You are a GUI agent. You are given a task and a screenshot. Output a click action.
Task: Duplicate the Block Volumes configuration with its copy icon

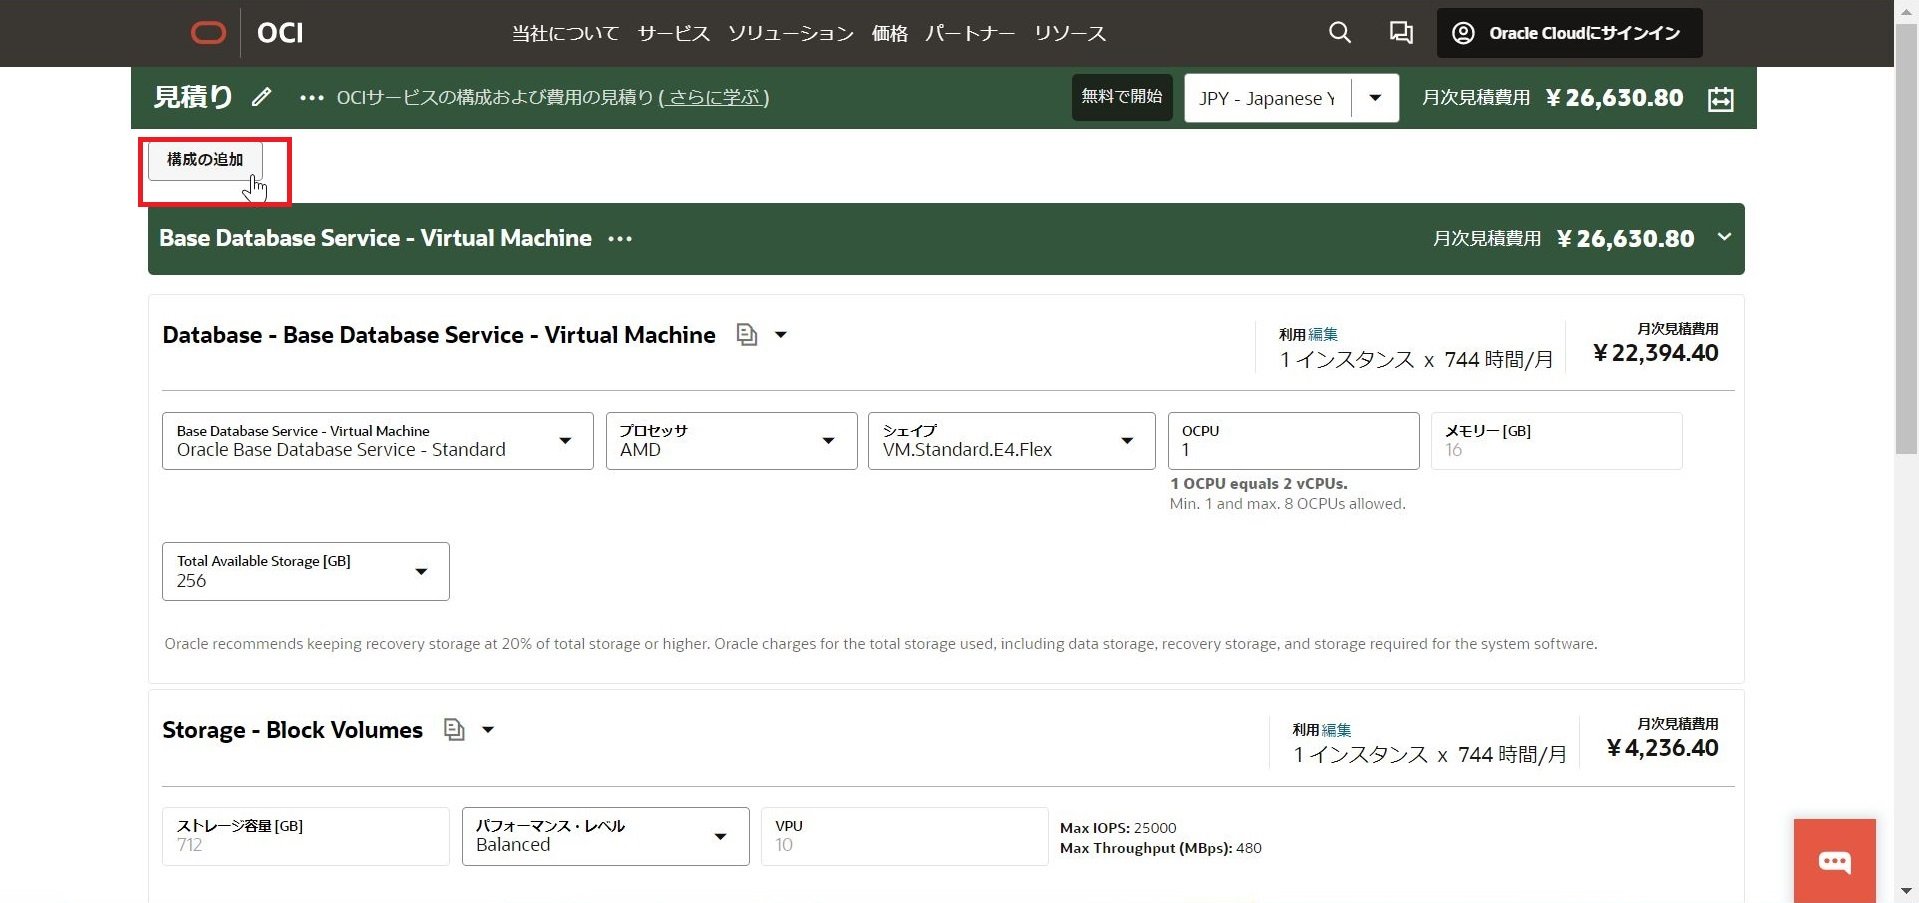452,730
